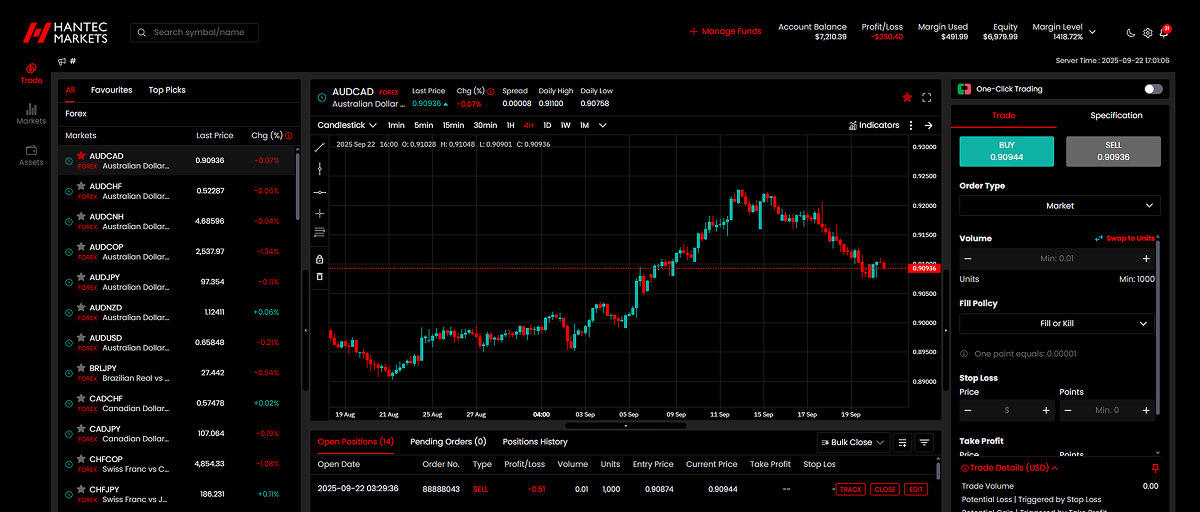The height and width of the screenshot is (512, 1200).
Task: Open settings gear in header
Action: click(x=1147, y=33)
